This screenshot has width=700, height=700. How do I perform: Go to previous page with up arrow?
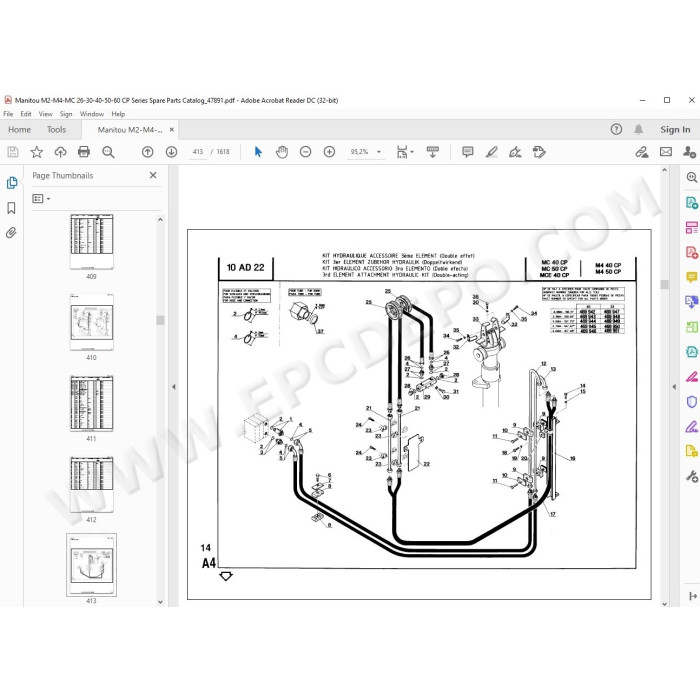point(147,152)
